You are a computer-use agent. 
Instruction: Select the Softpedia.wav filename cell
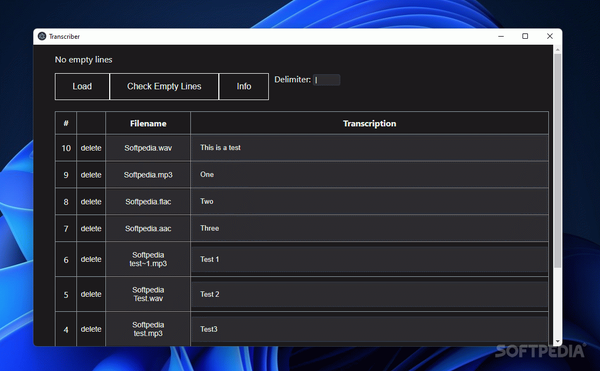pos(148,148)
